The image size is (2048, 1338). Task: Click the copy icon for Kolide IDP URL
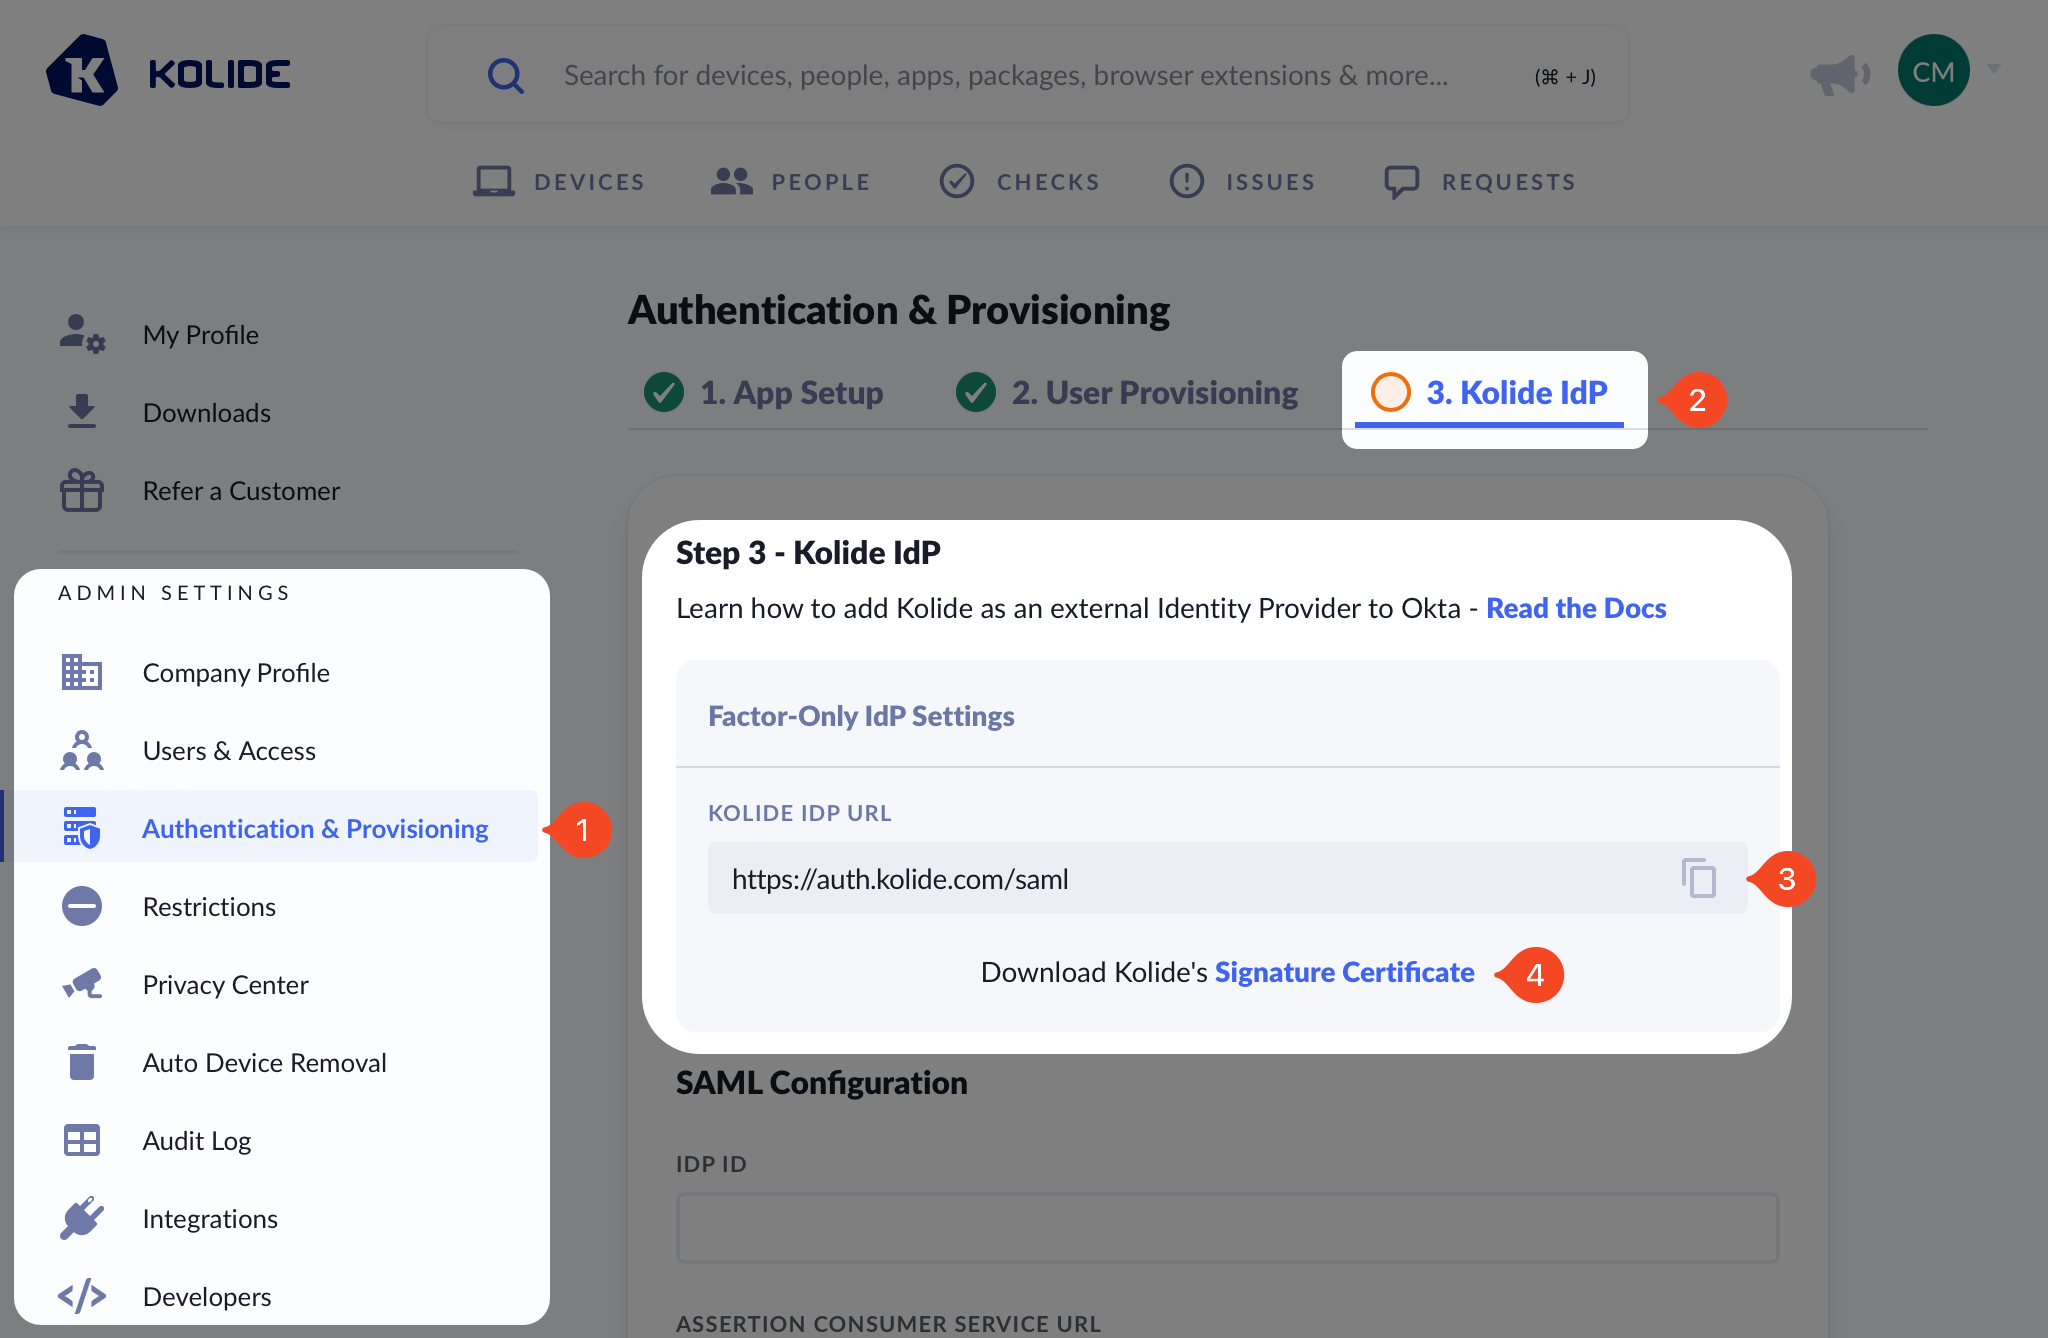point(1699,878)
